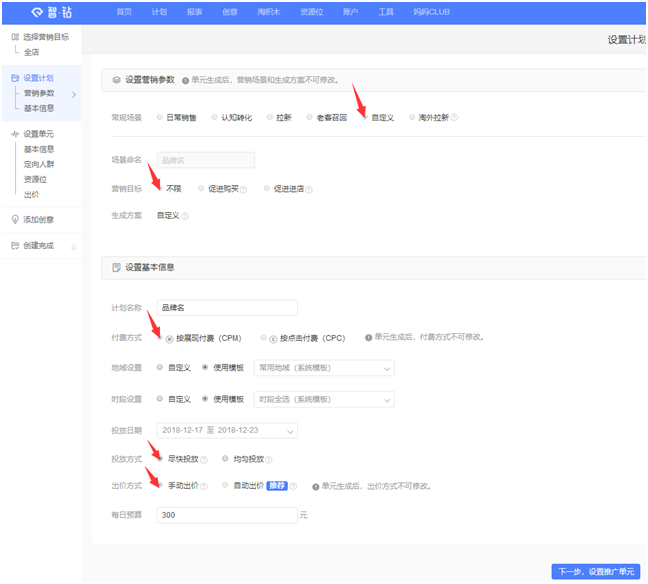Click the 添加创意 lightbulb icon
Screen dimensions: 648x584
click(x=14, y=219)
